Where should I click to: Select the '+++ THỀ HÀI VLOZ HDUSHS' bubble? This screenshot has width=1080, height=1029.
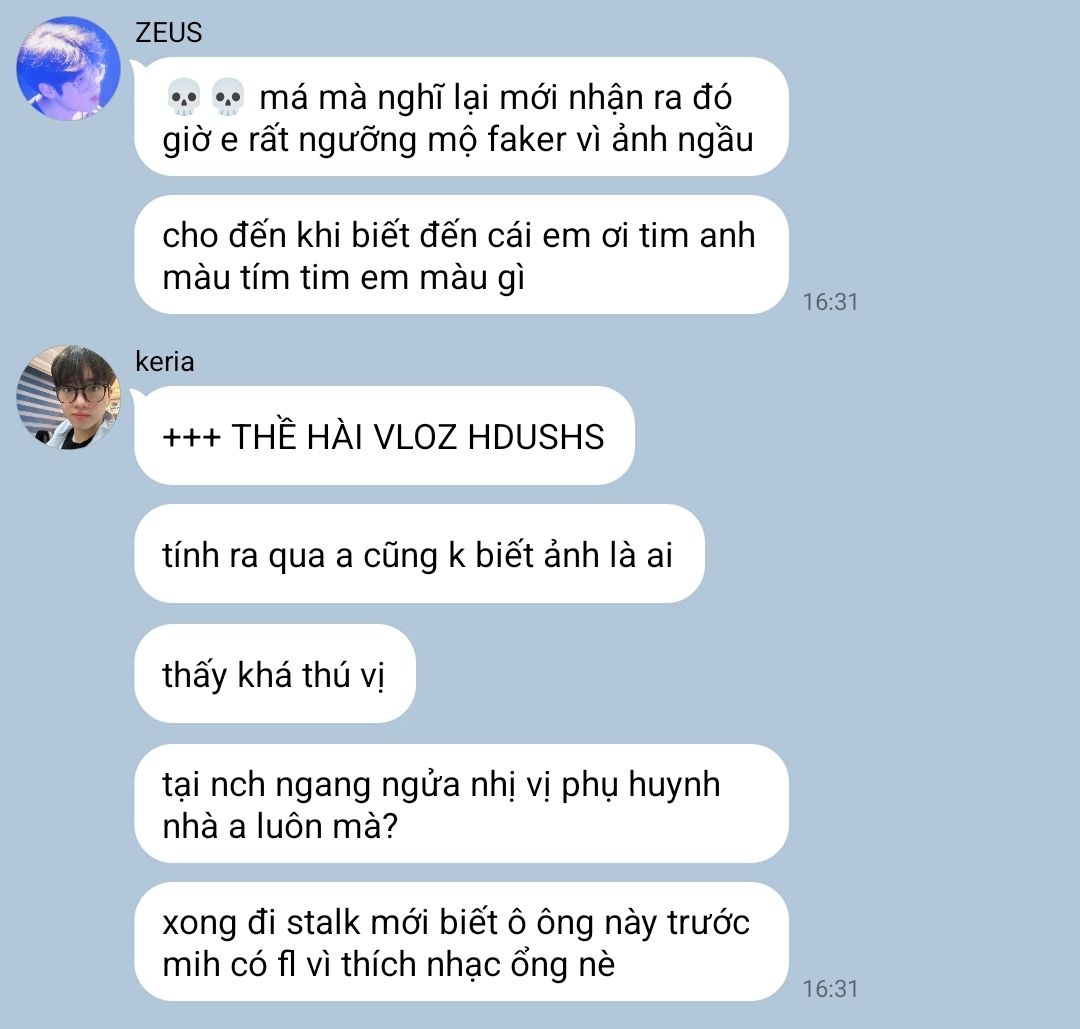384,435
